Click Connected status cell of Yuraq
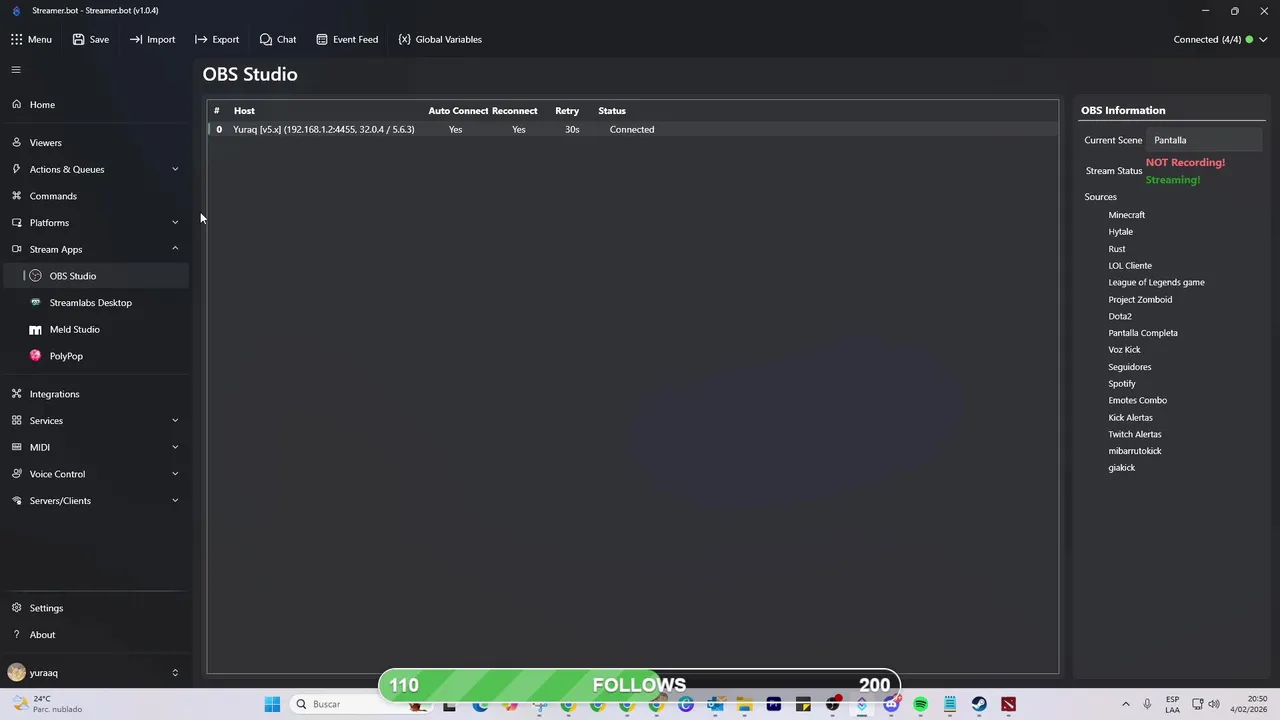Image resolution: width=1280 pixels, height=720 pixels. (632, 129)
